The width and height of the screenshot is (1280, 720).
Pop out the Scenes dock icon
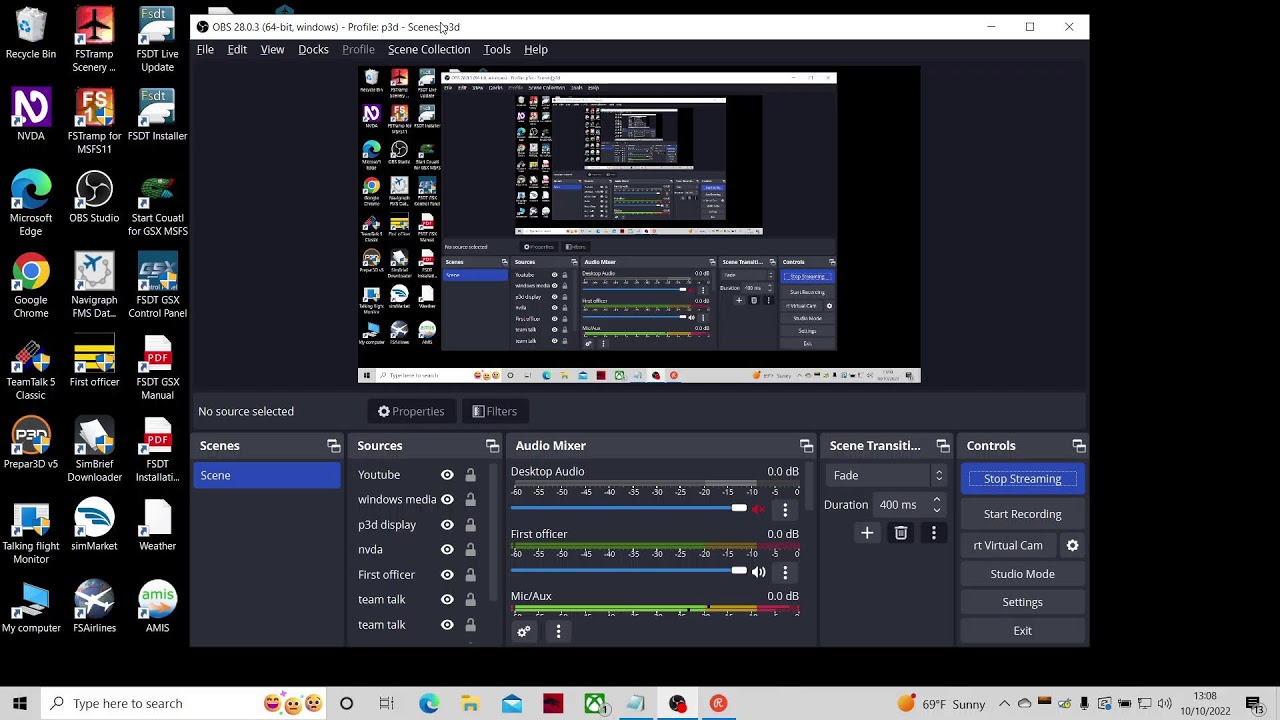pos(334,446)
